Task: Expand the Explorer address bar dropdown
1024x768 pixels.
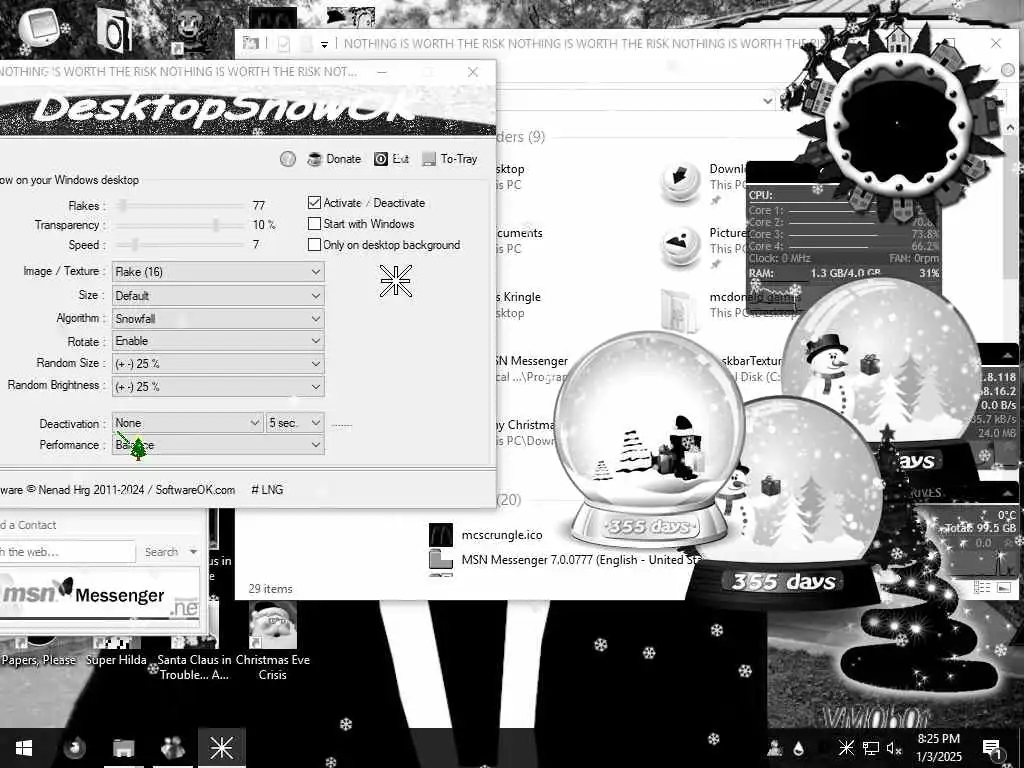Action: coord(767,101)
